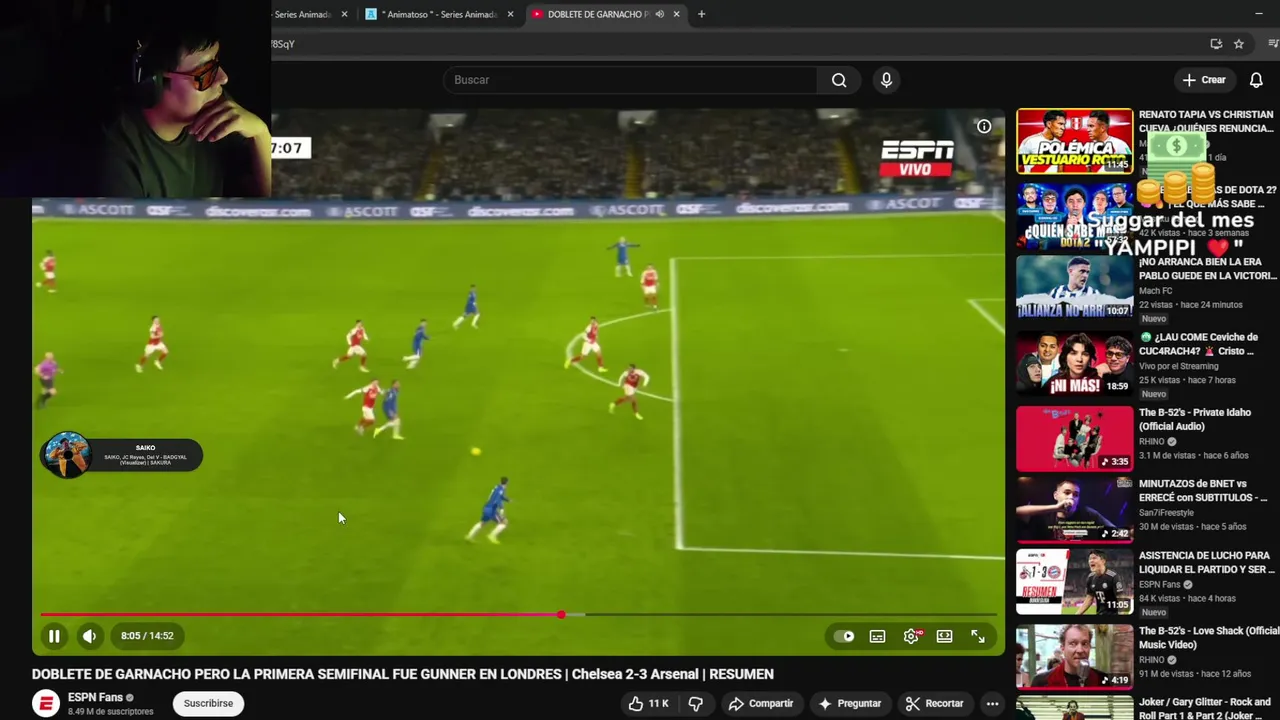Click the Mach FC channel name
Viewport: 1280px width, 720px height.
coord(1155,291)
